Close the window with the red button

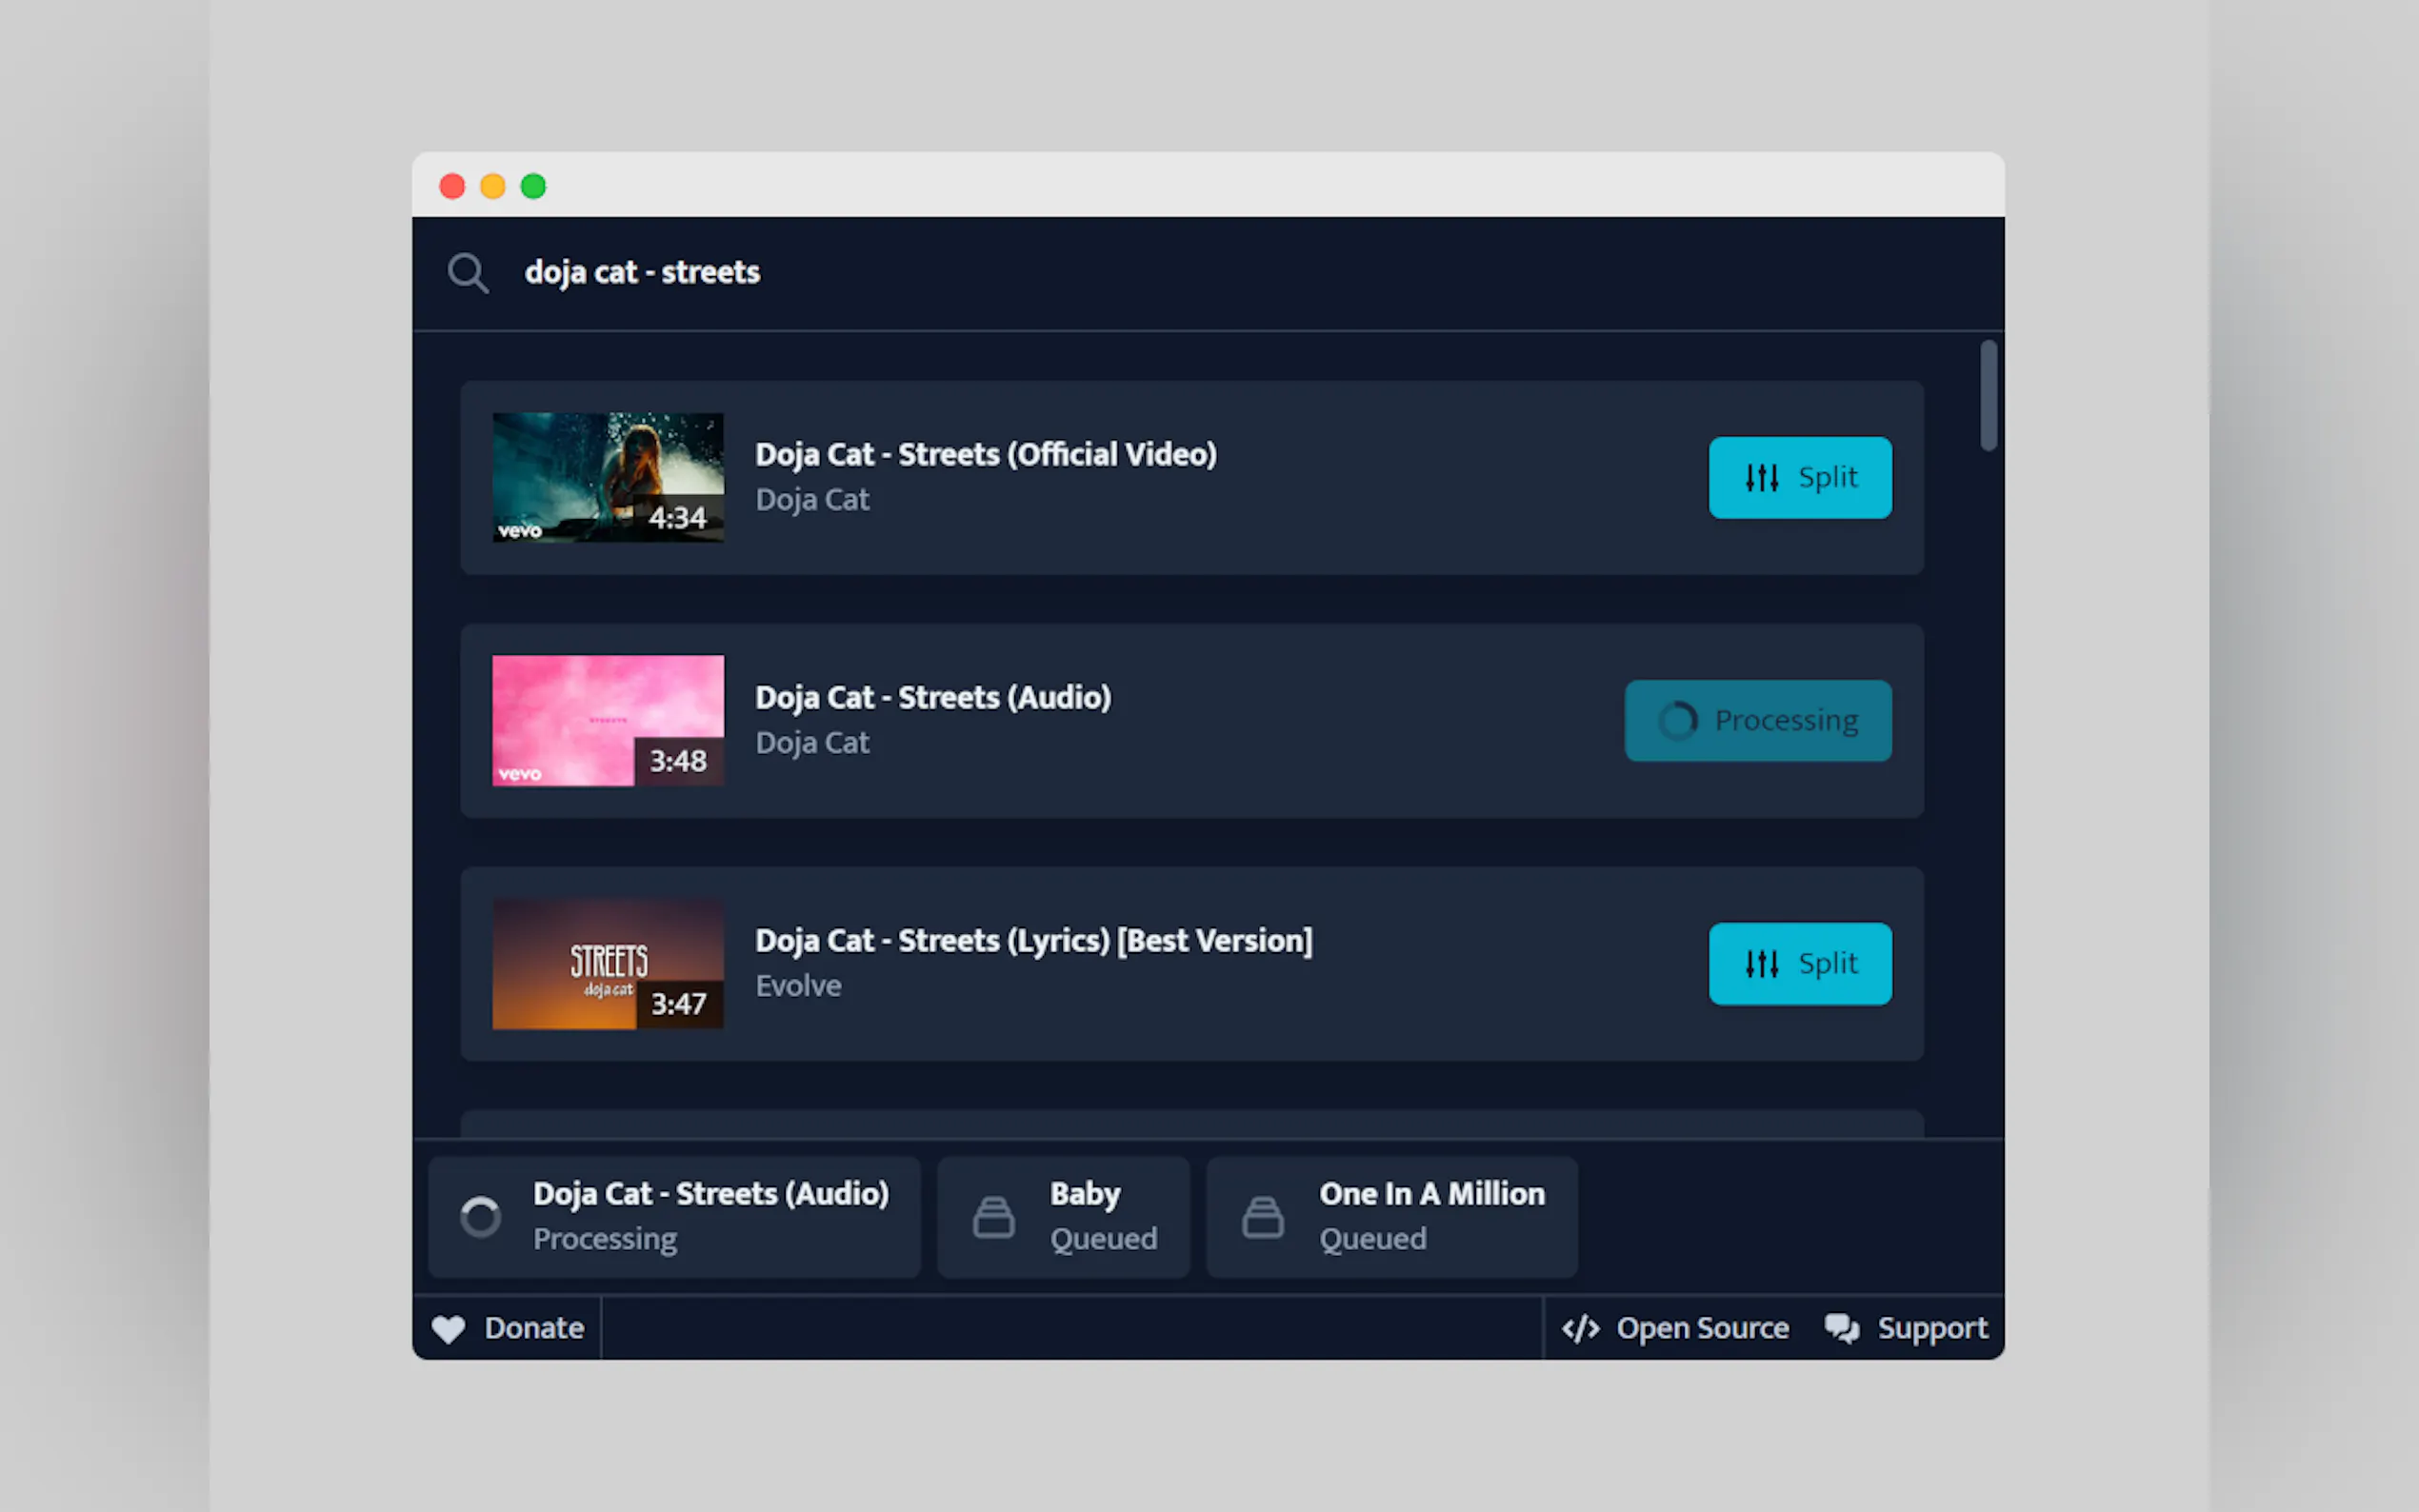click(452, 186)
